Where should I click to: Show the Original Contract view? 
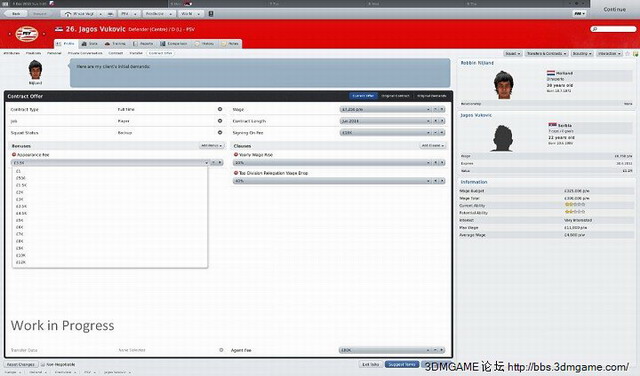coord(395,96)
